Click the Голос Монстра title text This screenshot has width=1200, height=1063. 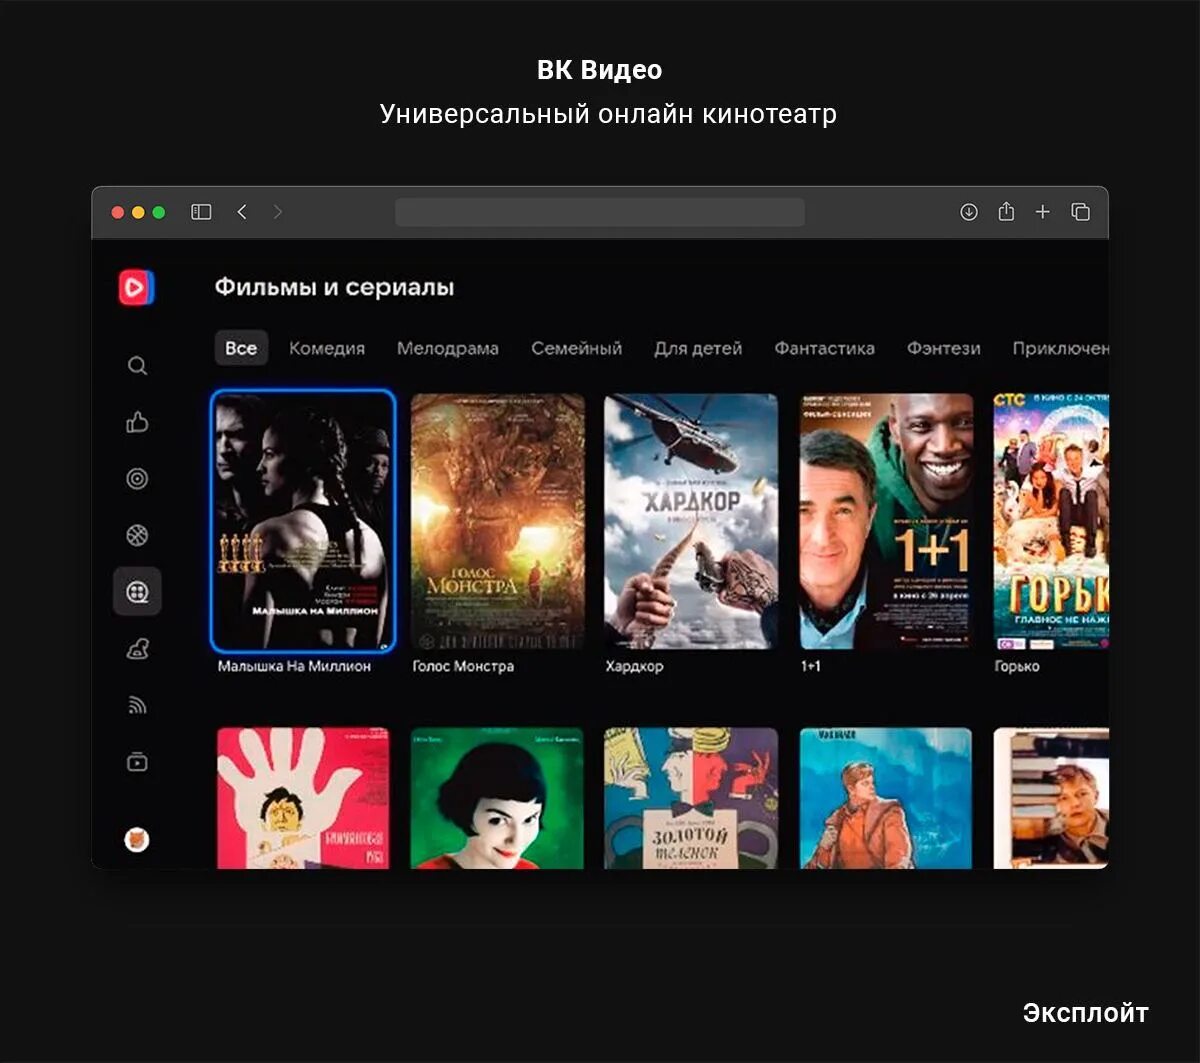pyautogui.click(x=463, y=666)
